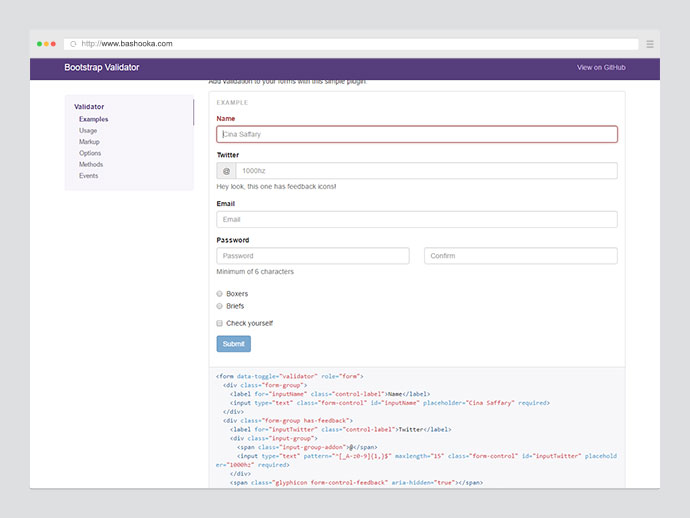Click the browser address bar URL
The width and height of the screenshot is (690, 518).
click(127, 44)
